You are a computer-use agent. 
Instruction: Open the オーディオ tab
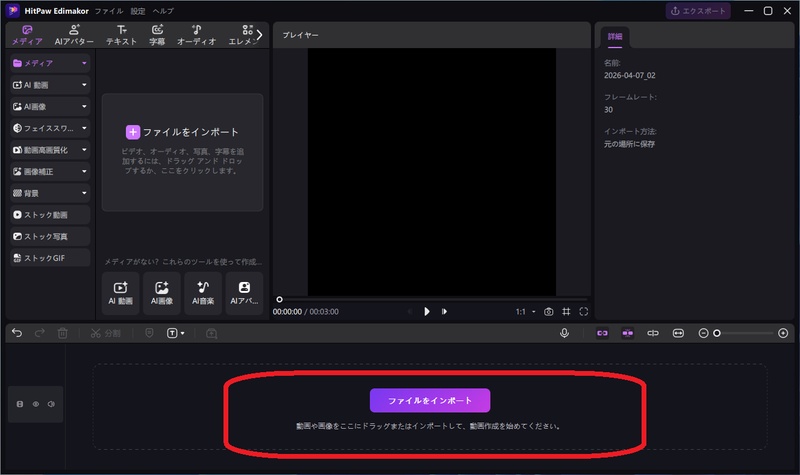coord(196,35)
